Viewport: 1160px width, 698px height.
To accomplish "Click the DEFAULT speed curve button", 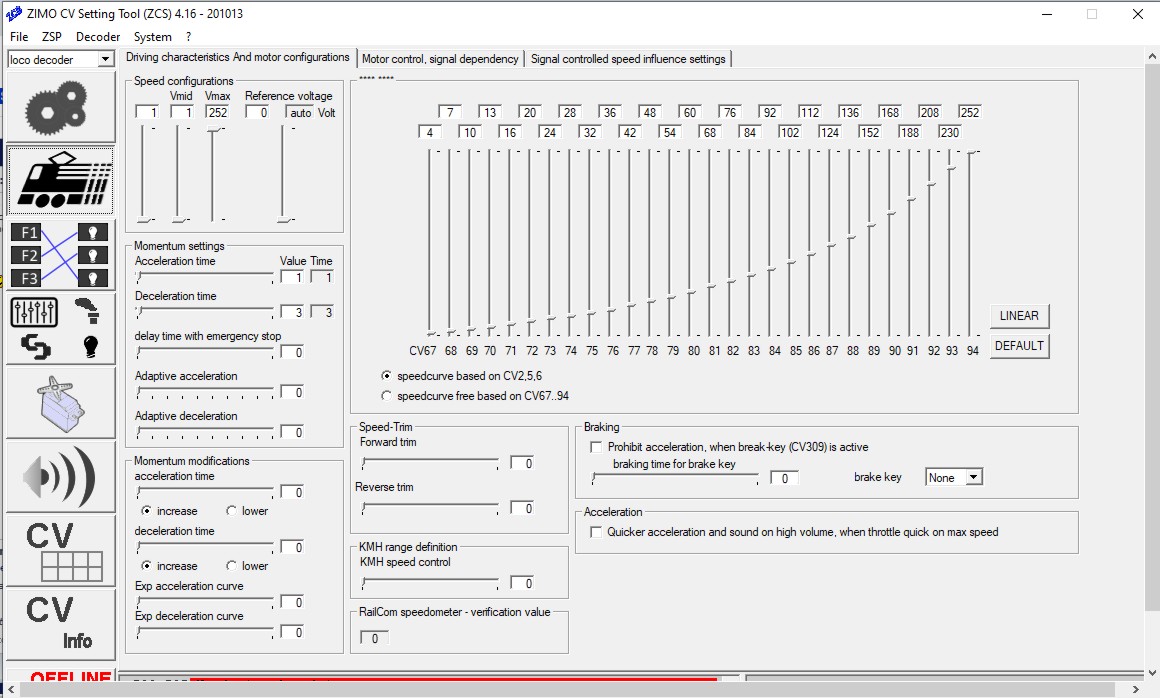I will click(x=1019, y=346).
